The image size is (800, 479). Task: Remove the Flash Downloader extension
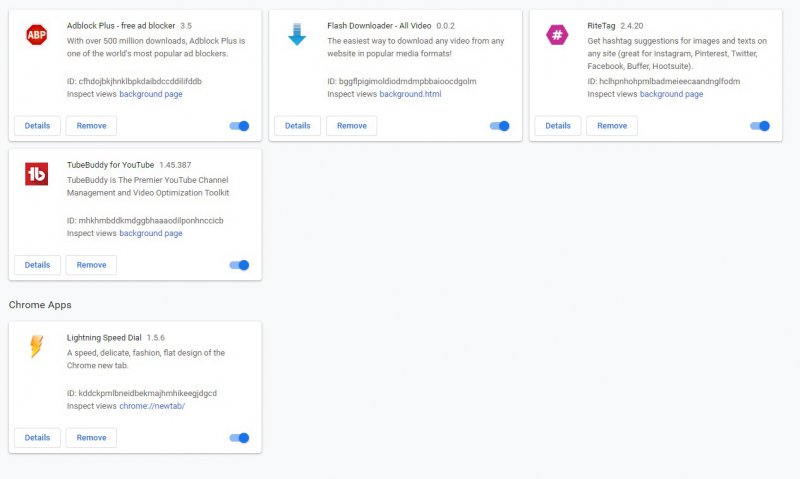coord(351,126)
